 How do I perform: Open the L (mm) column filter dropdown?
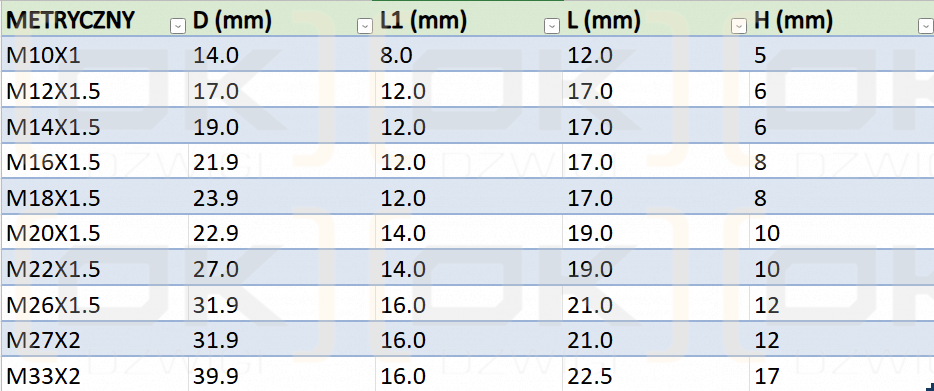(x=739, y=26)
